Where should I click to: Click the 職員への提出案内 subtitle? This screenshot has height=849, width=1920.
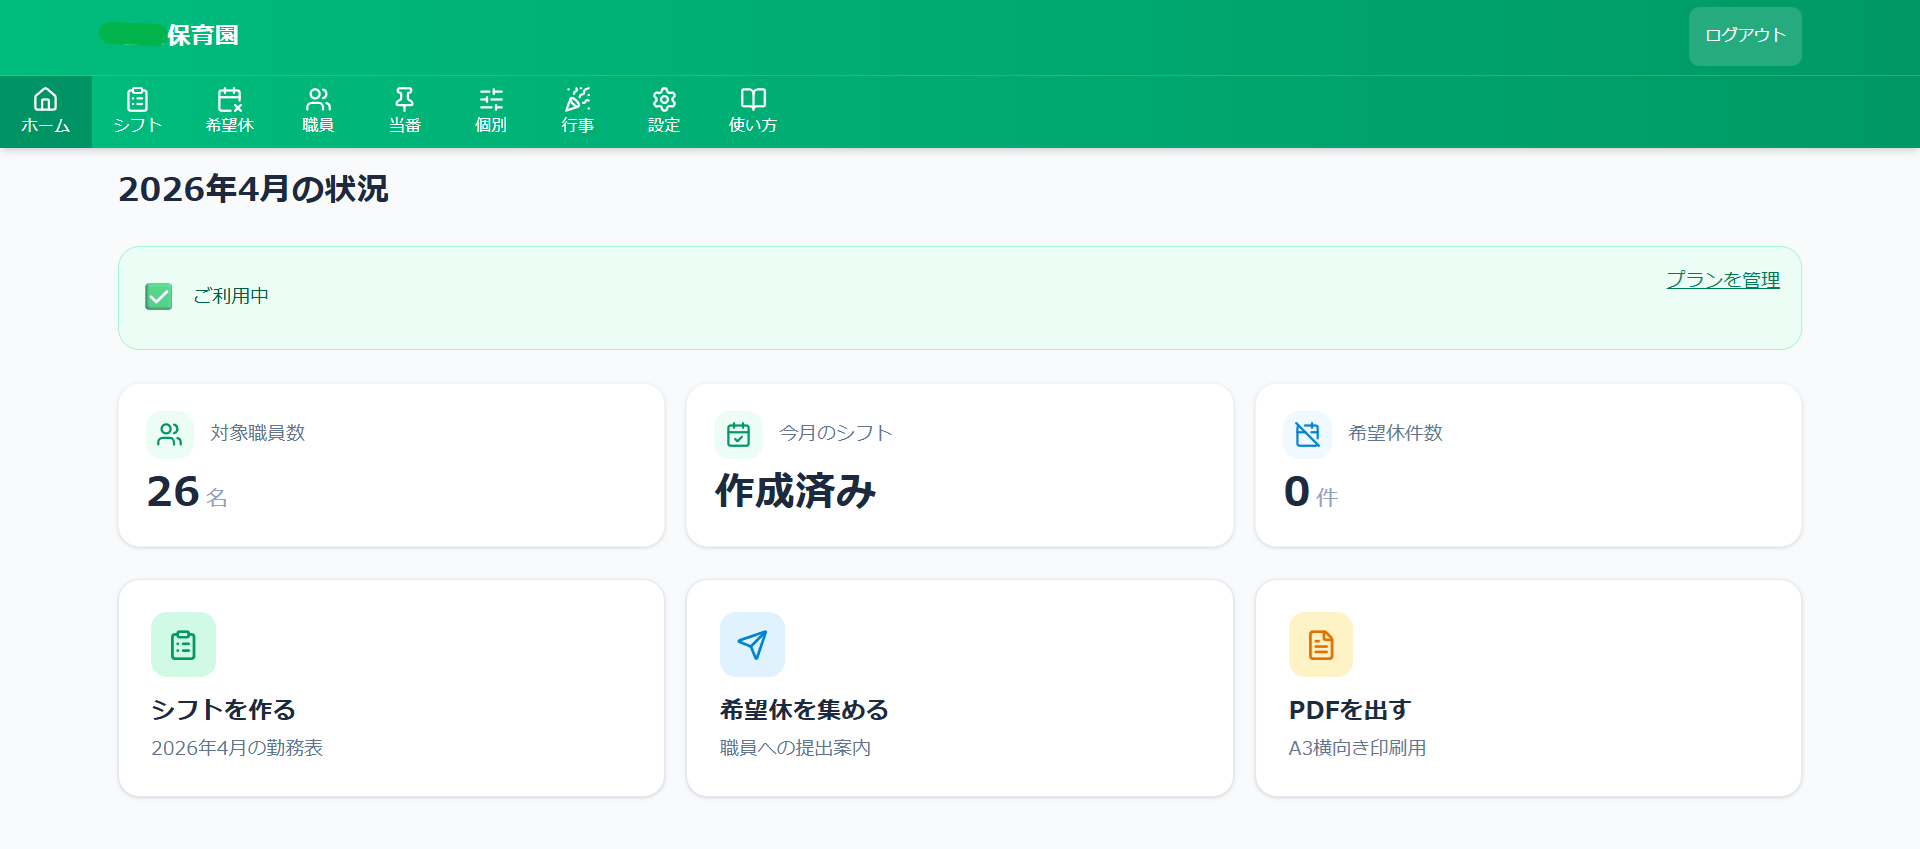click(x=795, y=748)
